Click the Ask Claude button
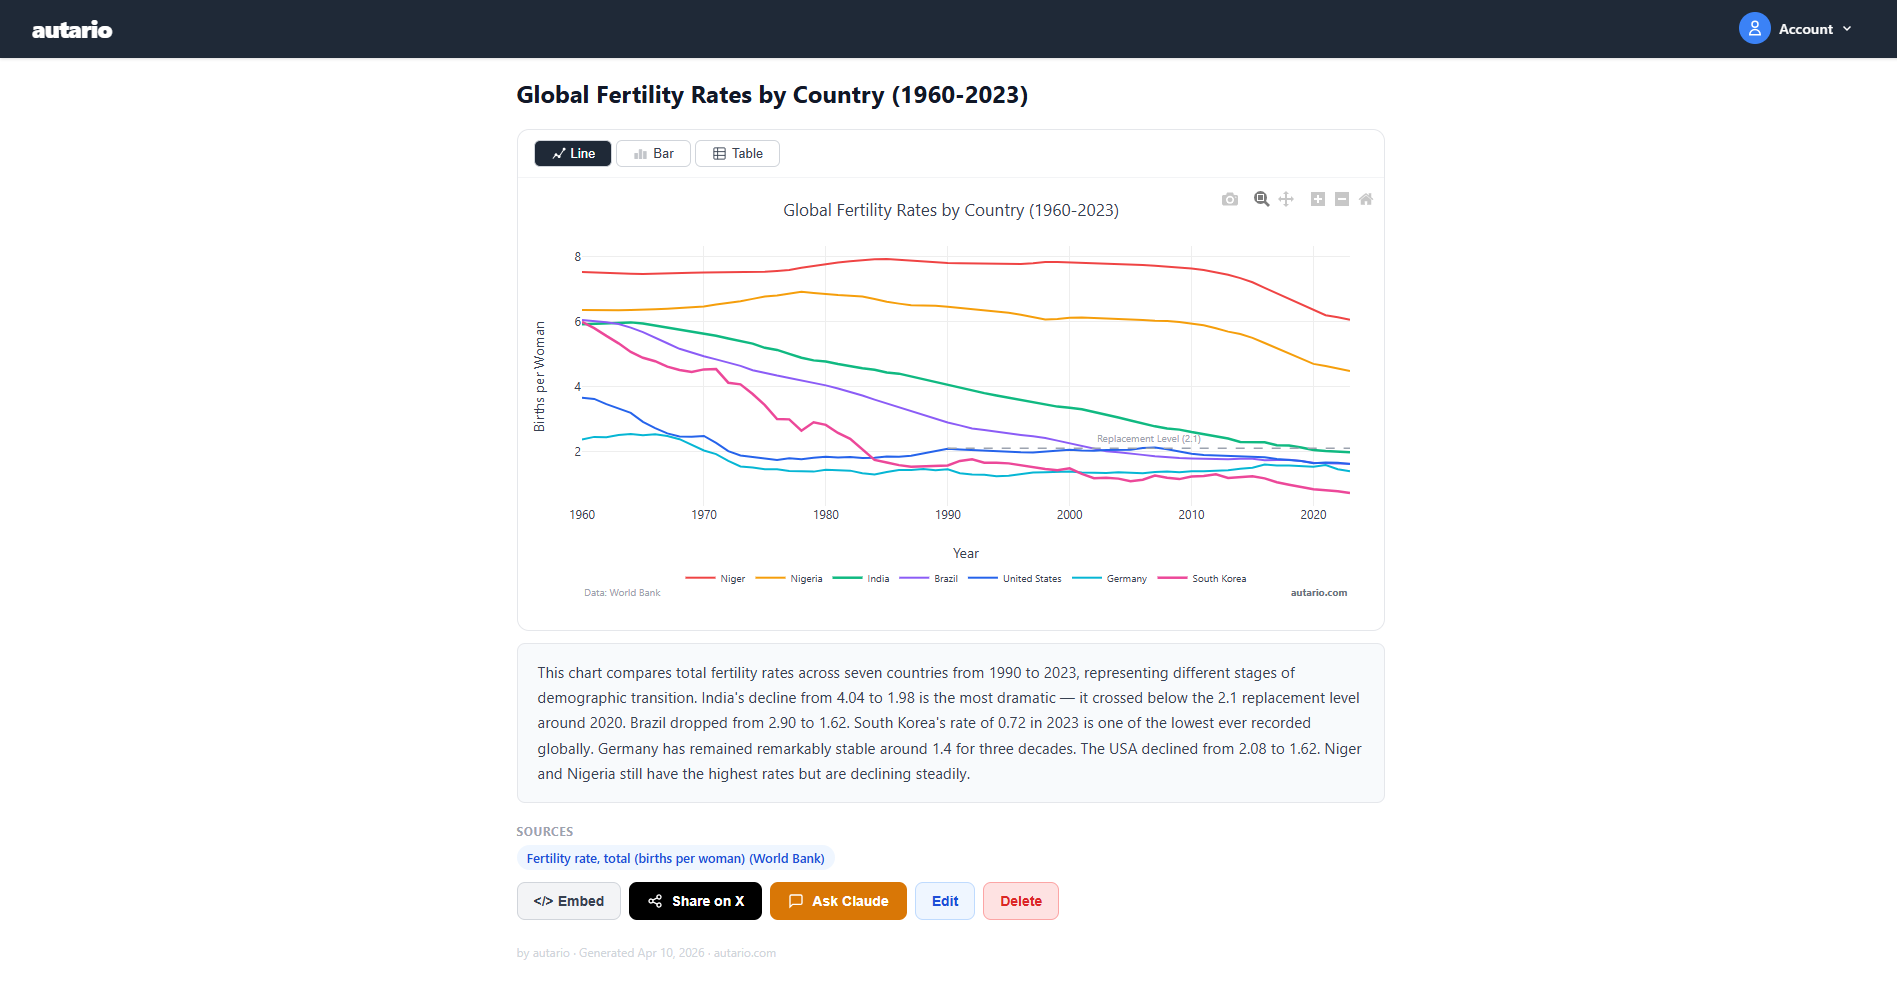Screen dimensions: 1897x984 pyautogui.click(x=838, y=901)
